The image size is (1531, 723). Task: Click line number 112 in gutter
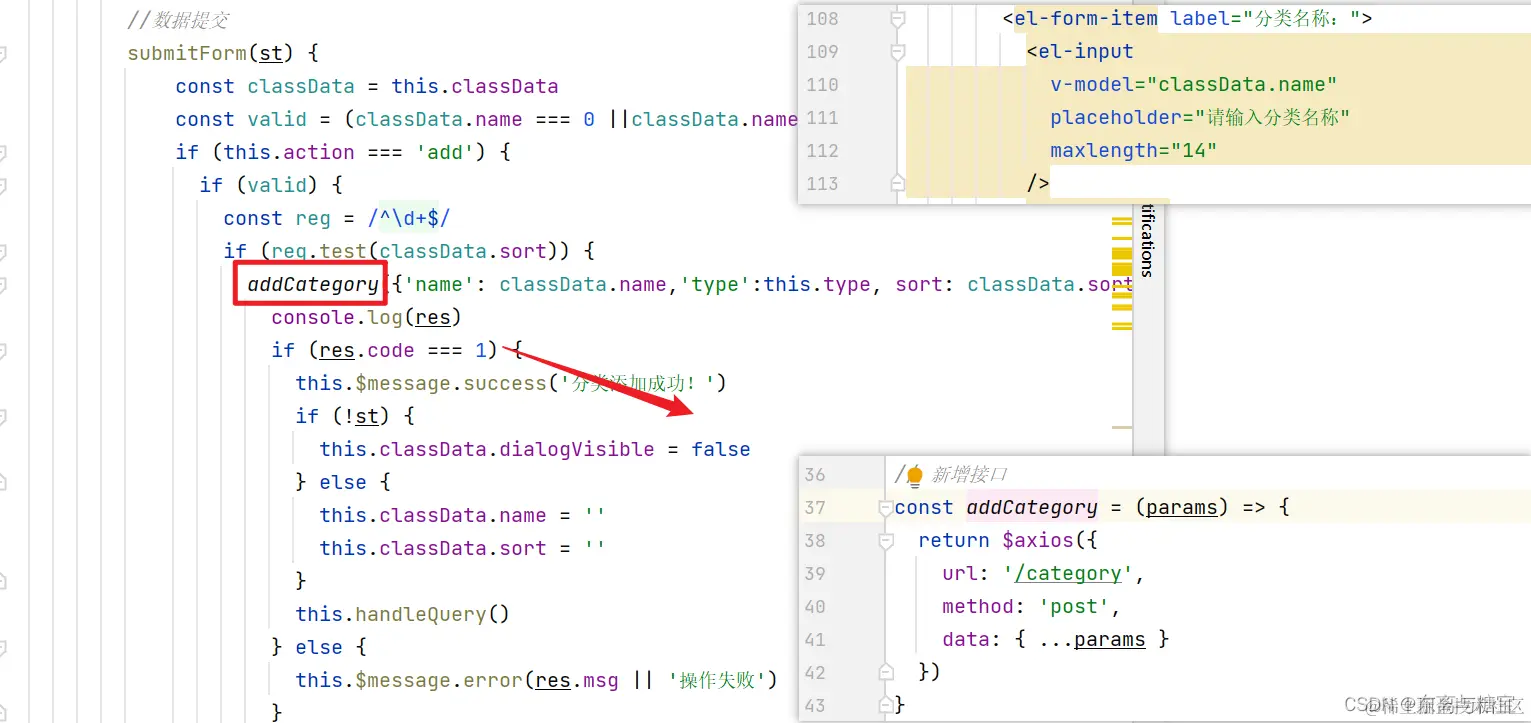coord(822,151)
